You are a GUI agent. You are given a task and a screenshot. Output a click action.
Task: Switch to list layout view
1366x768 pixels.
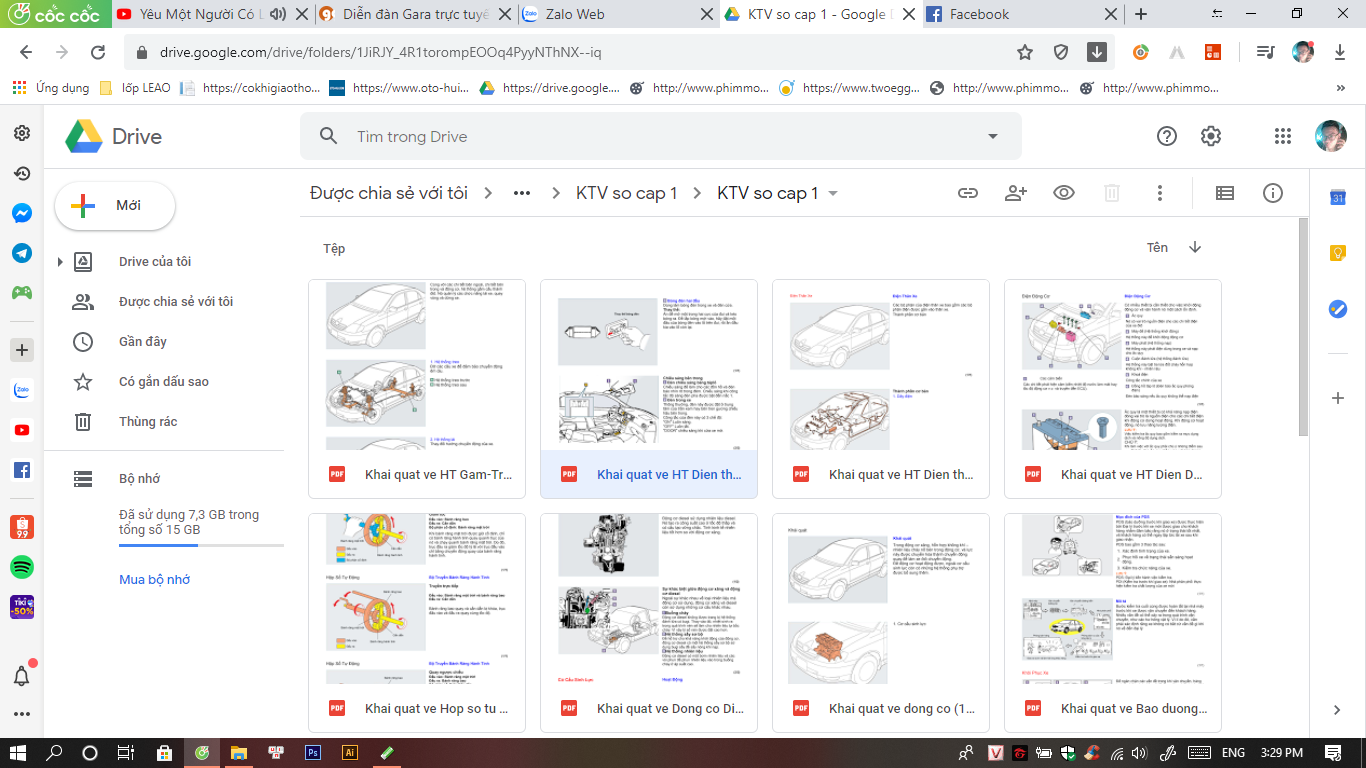tap(1224, 193)
